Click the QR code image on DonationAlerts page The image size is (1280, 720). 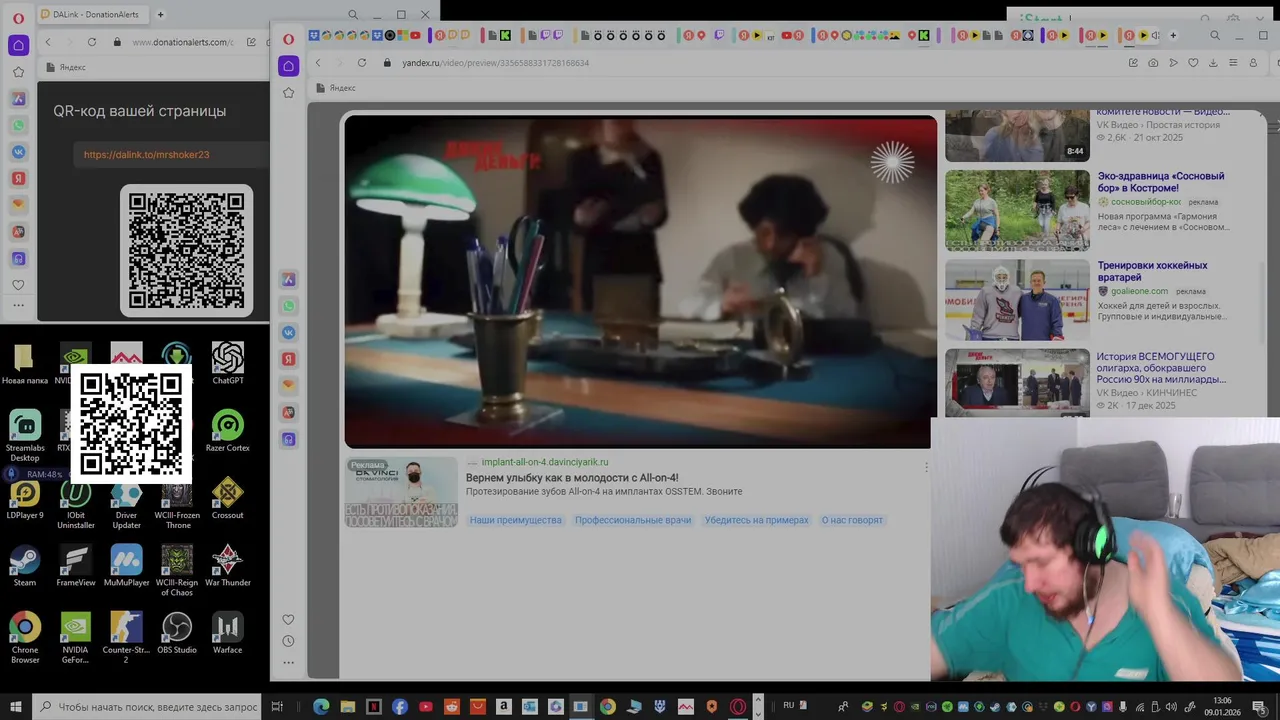(187, 250)
